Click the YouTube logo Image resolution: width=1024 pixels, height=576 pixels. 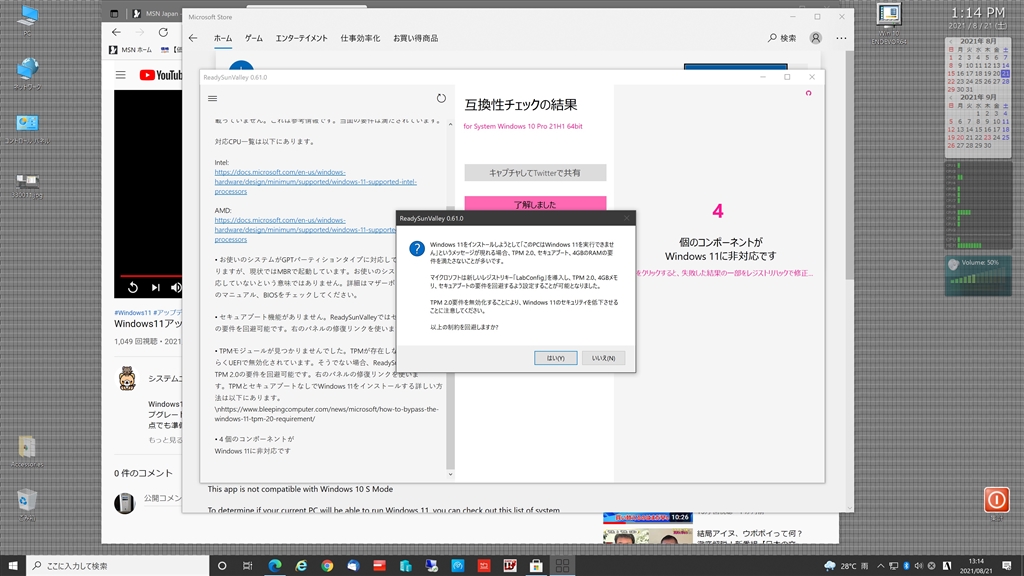click(161, 75)
